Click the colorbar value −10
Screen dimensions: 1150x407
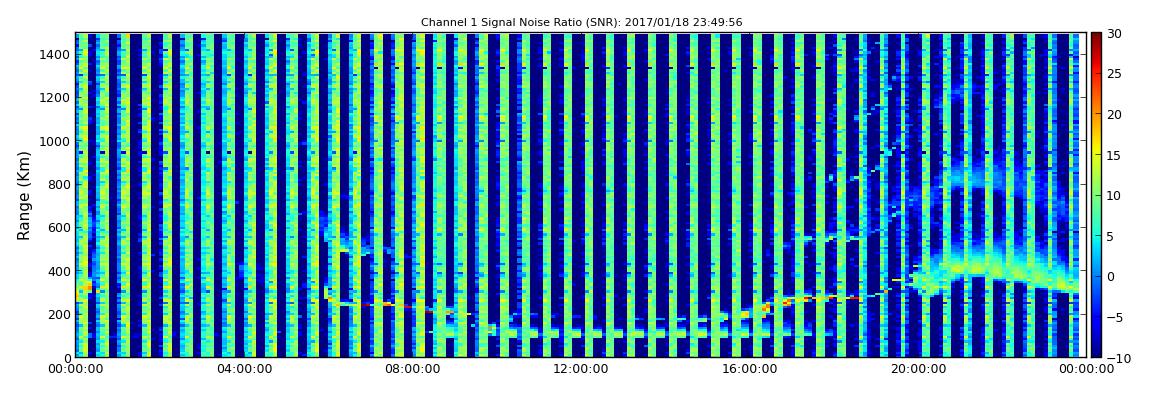1116,358
